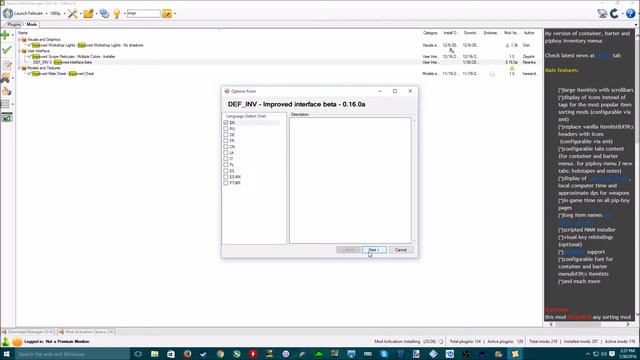Viewport: 640px width, 360px height.
Task: Uncheck the EN language checkbox
Action: click(226, 122)
